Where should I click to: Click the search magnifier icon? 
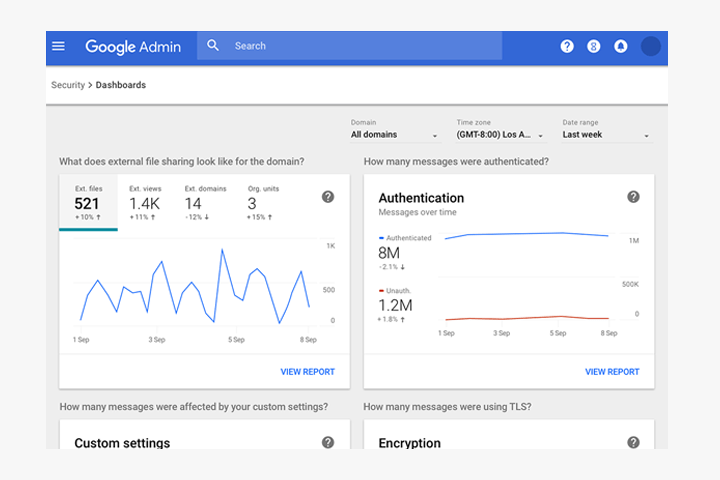(x=213, y=45)
